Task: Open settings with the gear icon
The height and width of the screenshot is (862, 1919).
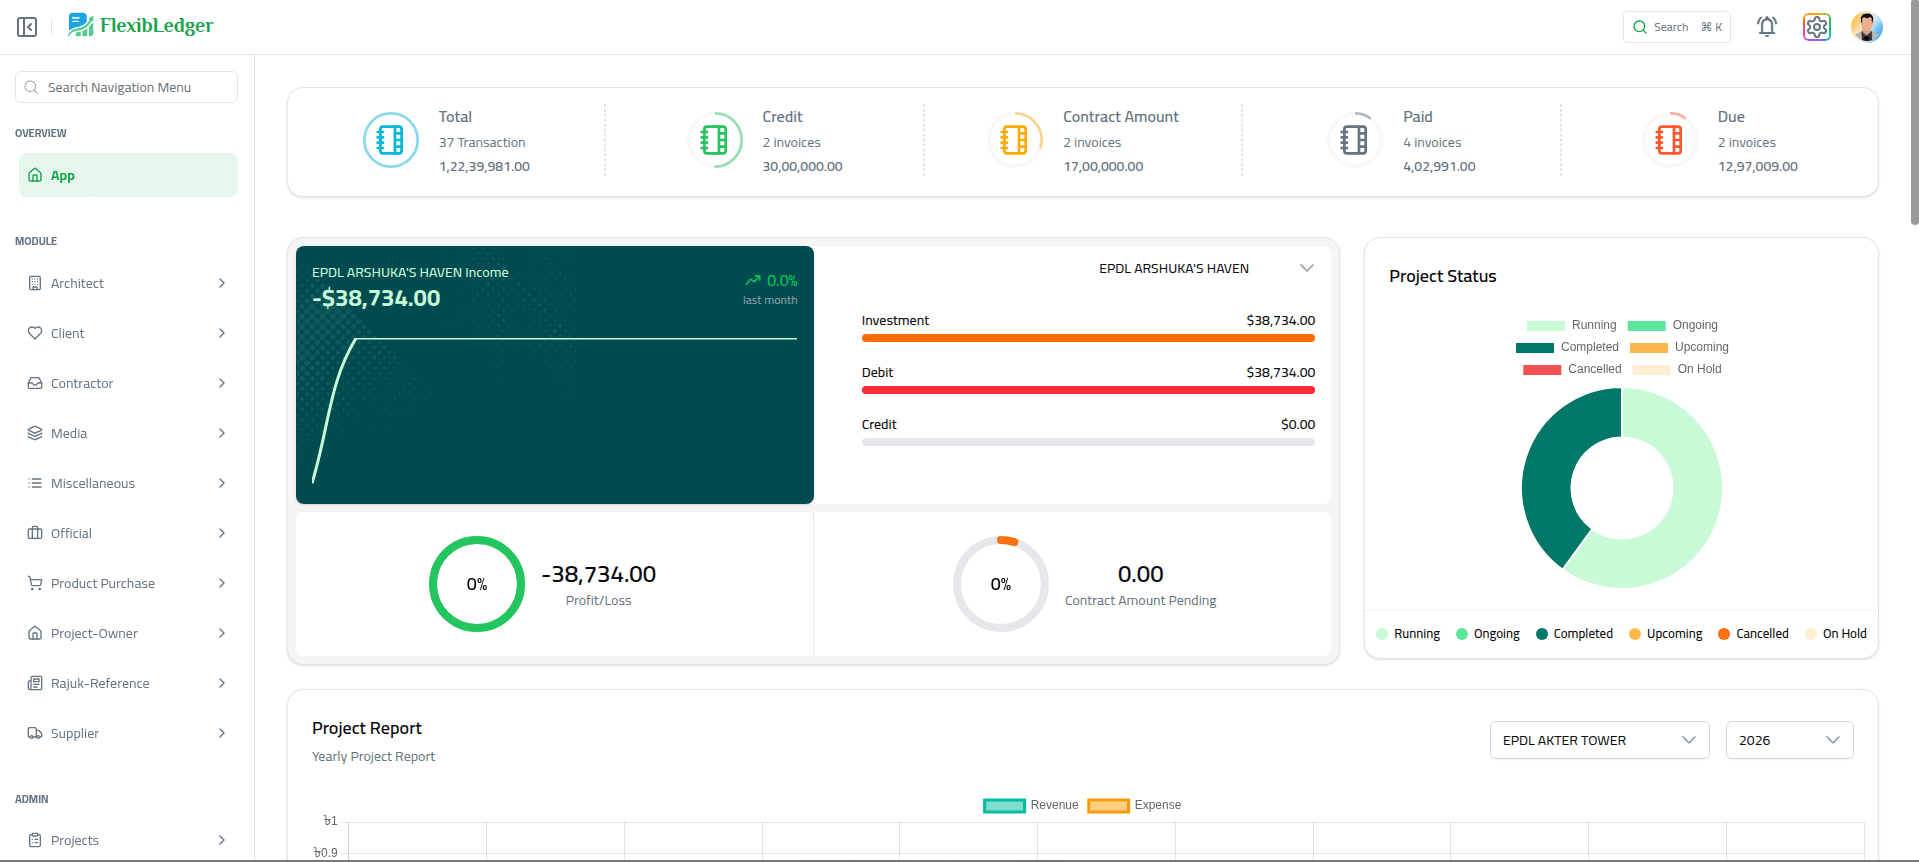Action: pos(1816,27)
